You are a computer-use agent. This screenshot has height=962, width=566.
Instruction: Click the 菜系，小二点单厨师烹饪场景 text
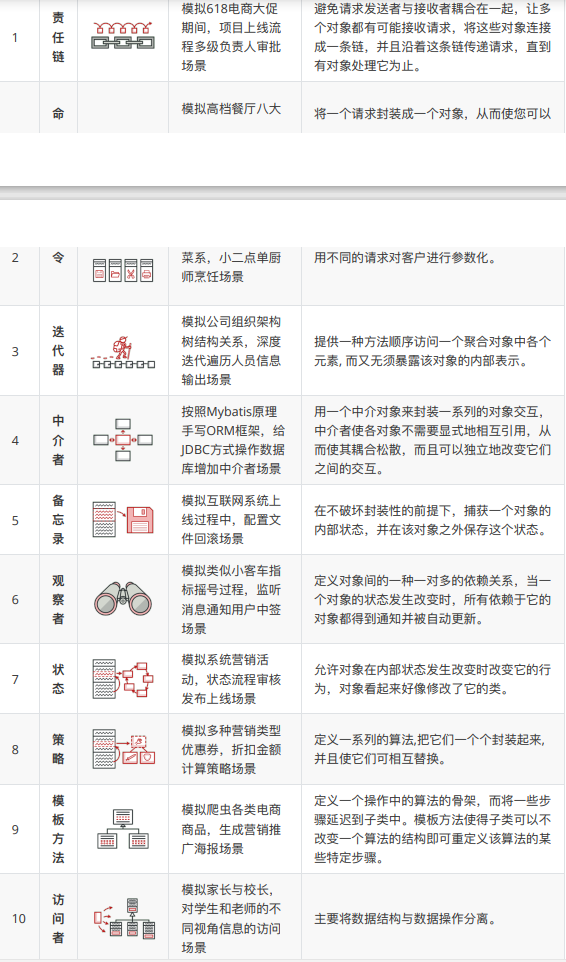[x=231, y=267]
